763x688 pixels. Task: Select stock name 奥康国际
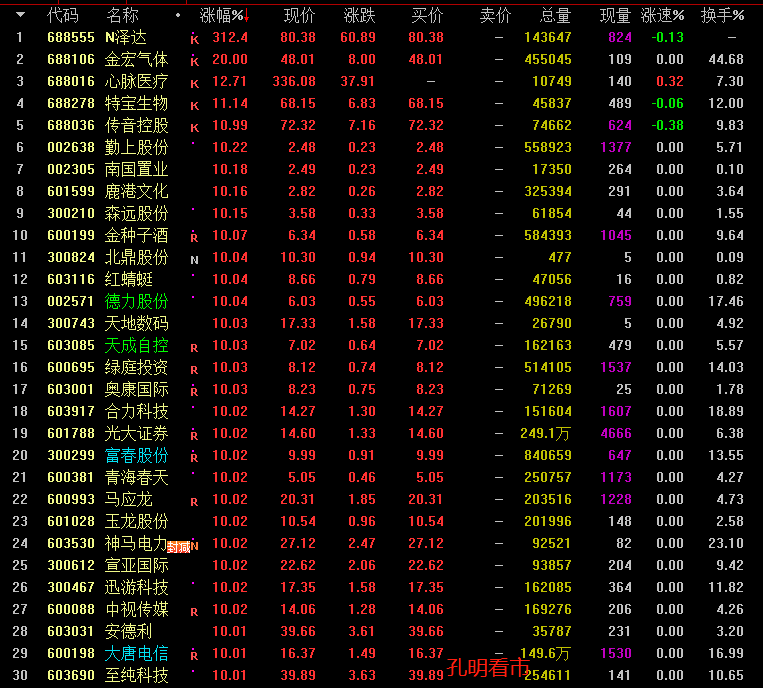click(136, 389)
